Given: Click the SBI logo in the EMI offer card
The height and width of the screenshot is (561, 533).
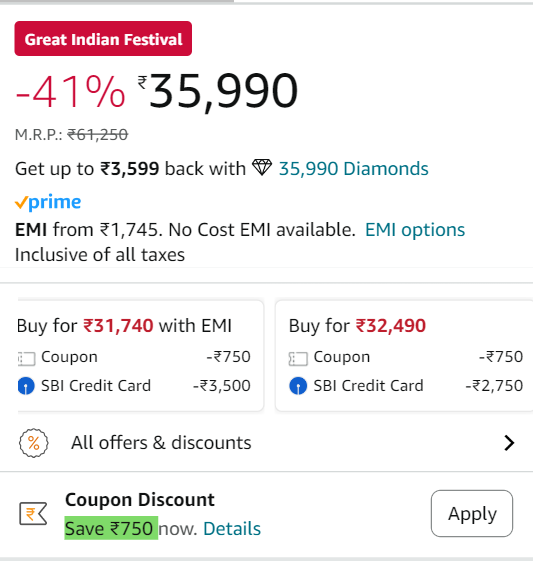Looking at the screenshot, I should tap(26, 386).
